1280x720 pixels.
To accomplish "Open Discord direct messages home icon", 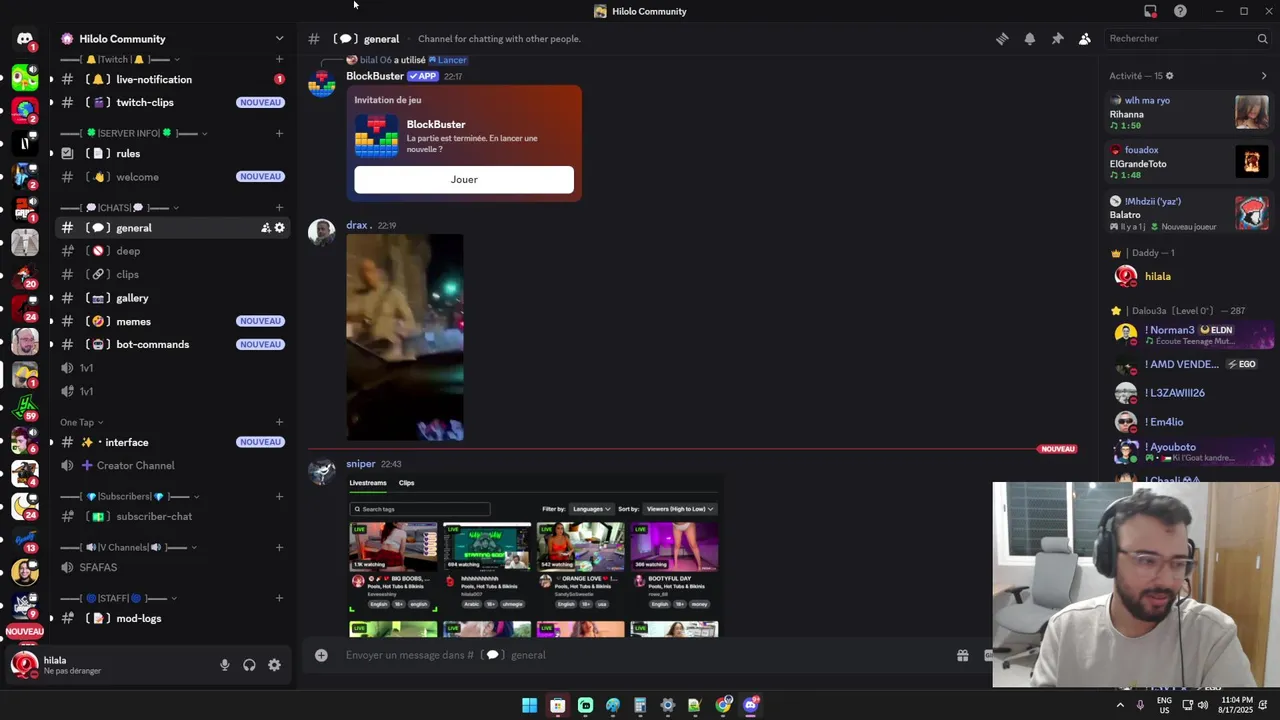I will [x=25, y=39].
